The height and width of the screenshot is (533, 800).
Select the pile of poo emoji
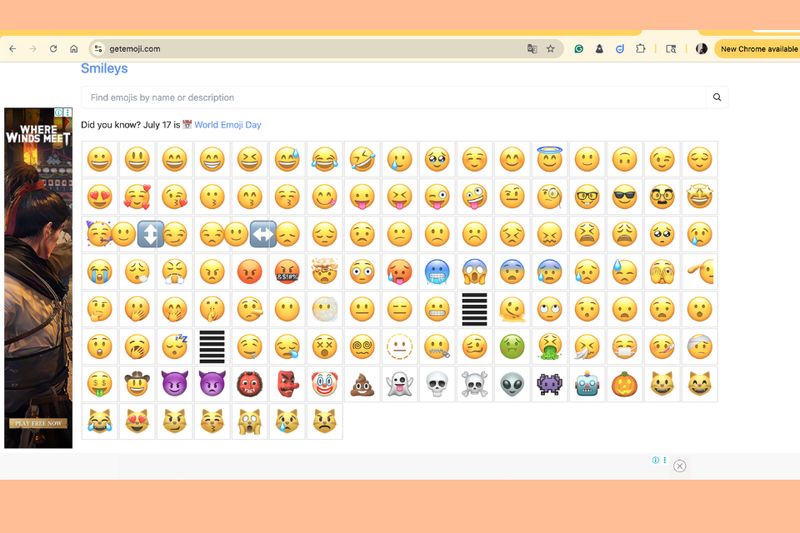(362, 384)
